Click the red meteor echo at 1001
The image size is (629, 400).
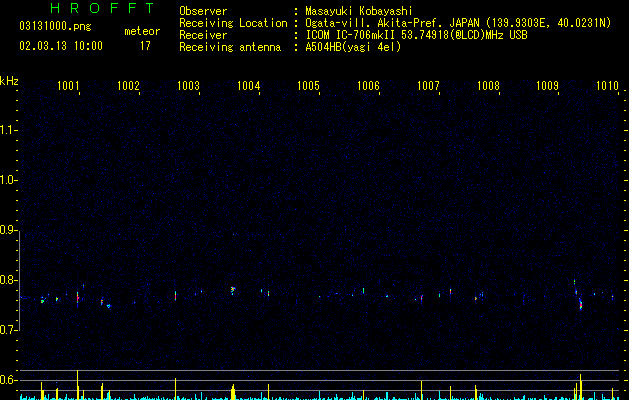click(78, 299)
